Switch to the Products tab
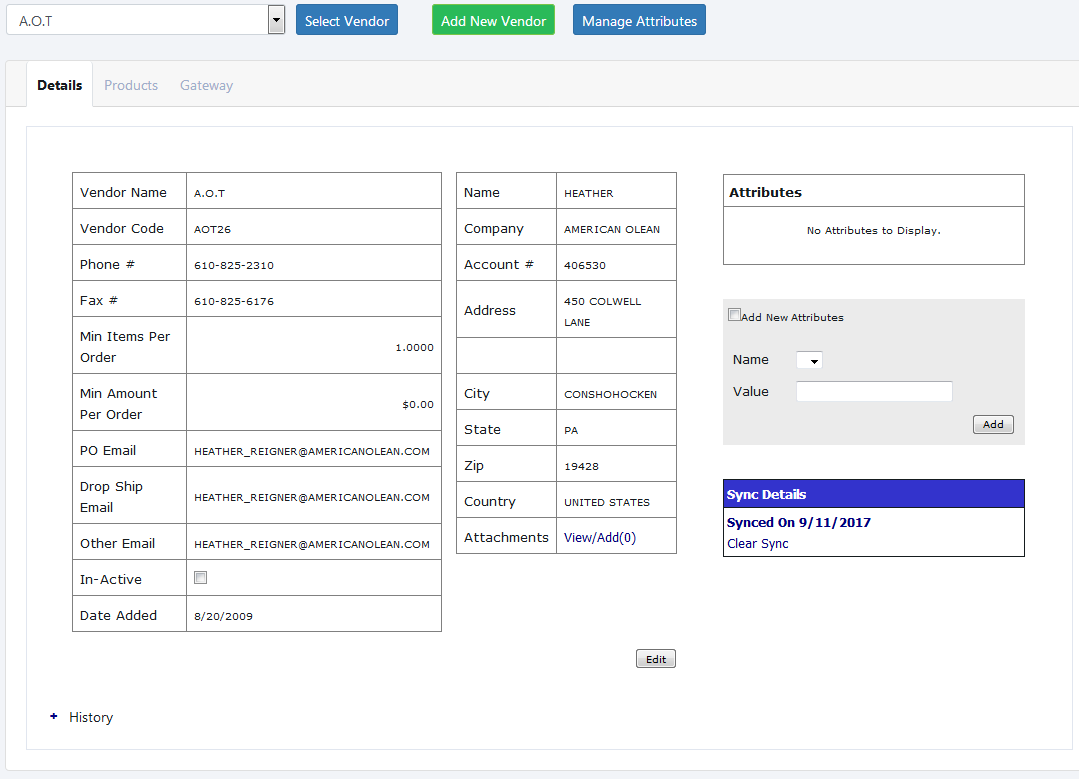Screen dimensions: 1079x779 coord(131,85)
